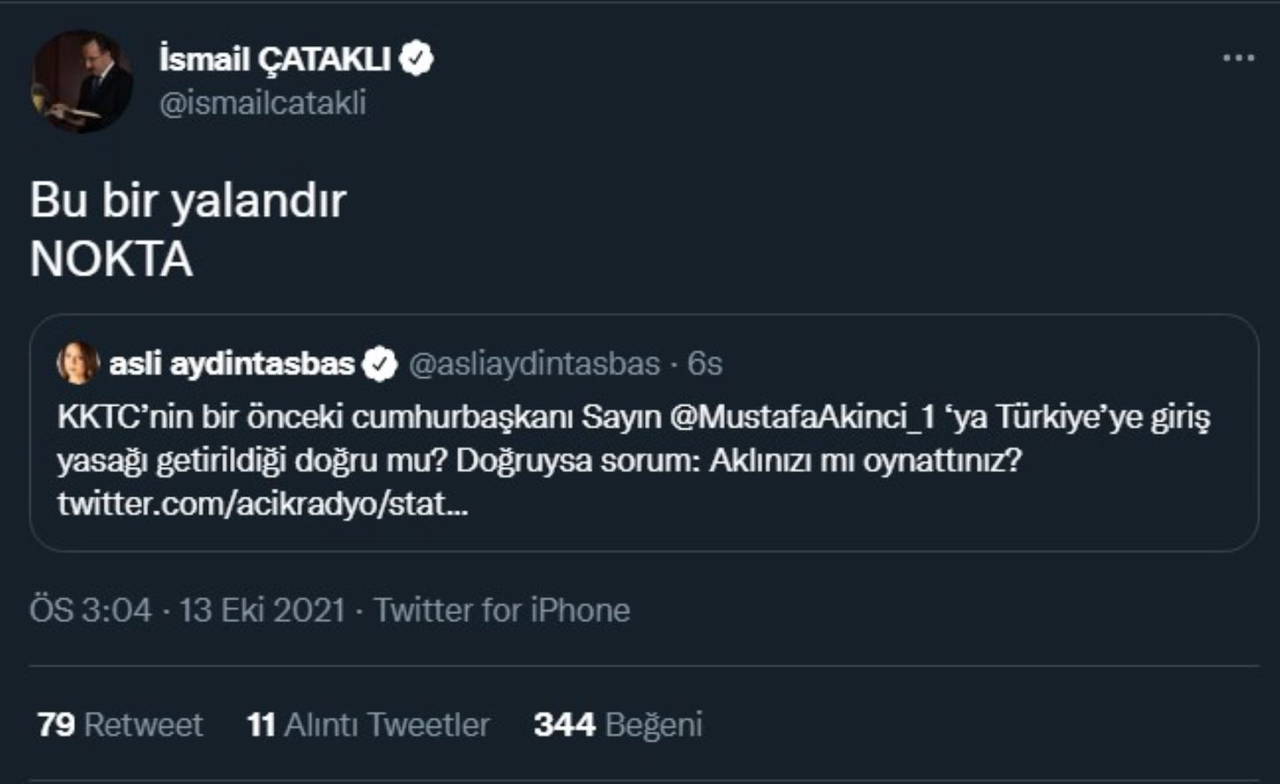Click the word "NOKTA" in the tweet

click(112, 260)
